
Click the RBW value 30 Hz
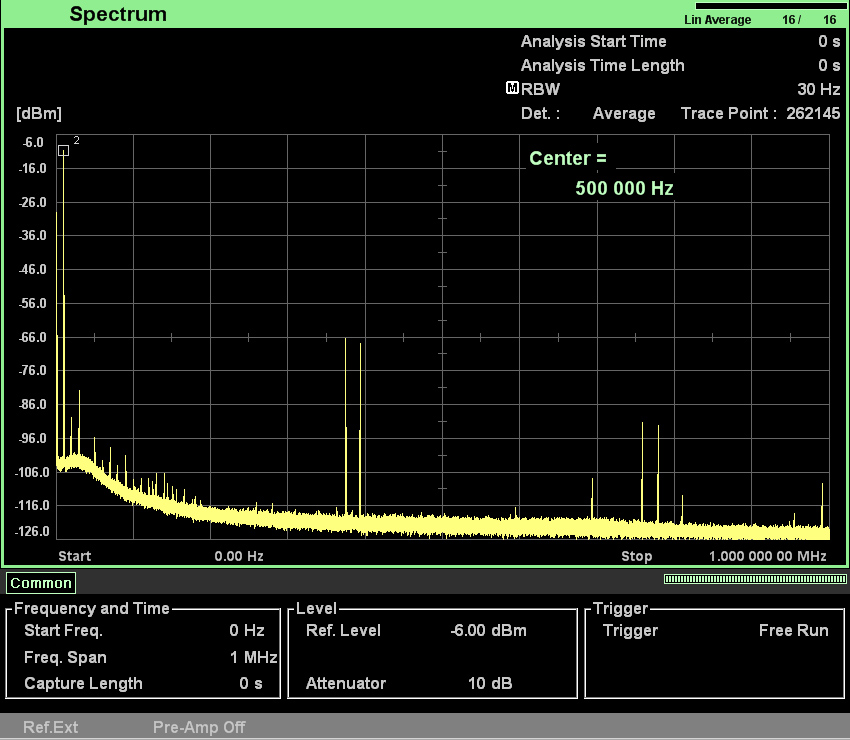coord(819,89)
